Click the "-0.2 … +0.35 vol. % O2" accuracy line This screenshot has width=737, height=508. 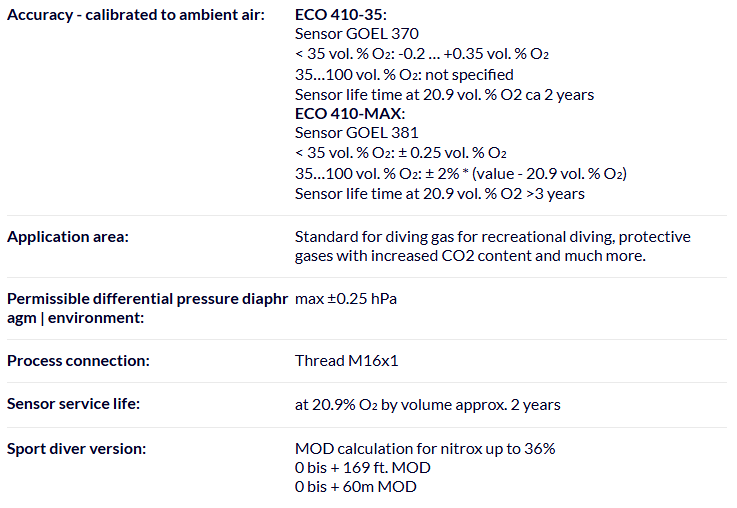pyautogui.click(x=421, y=55)
